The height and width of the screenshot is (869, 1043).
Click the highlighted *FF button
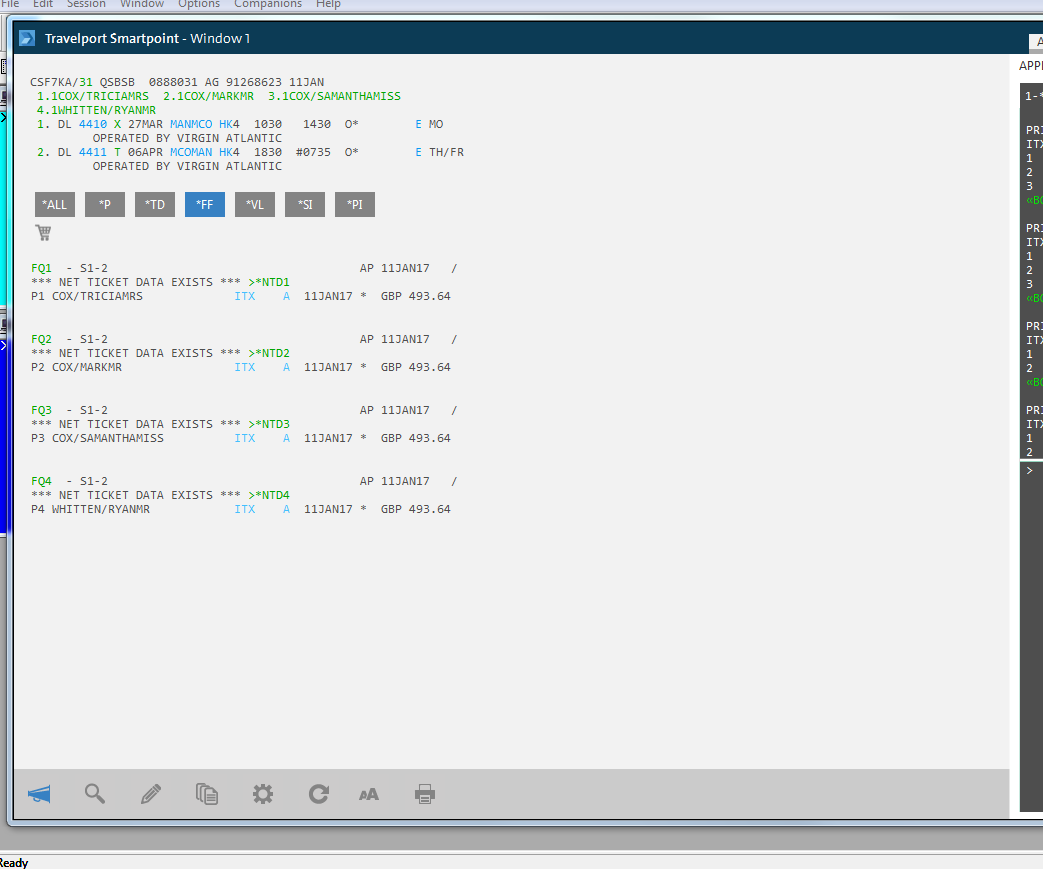pyautogui.click(x=205, y=204)
